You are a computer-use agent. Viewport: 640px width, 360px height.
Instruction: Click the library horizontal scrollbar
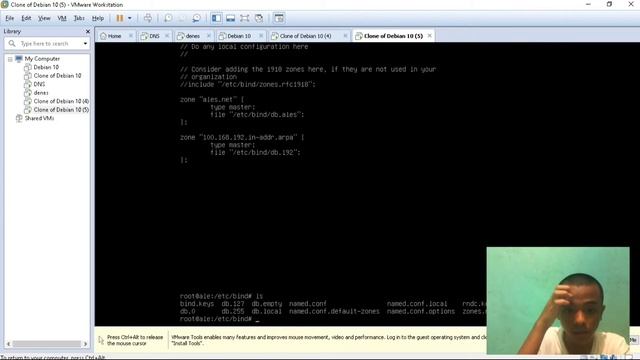pyautogui.click(x=47, y=344)
